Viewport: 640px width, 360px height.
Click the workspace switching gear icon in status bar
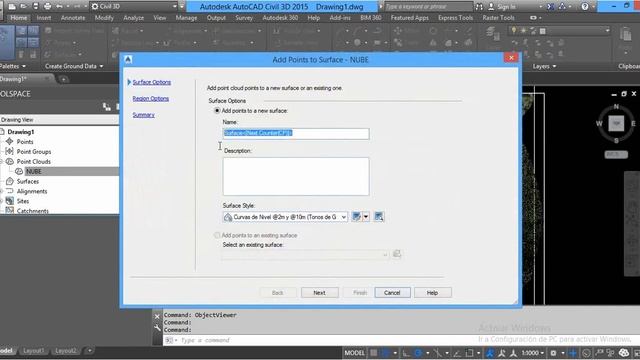(553, 353)
